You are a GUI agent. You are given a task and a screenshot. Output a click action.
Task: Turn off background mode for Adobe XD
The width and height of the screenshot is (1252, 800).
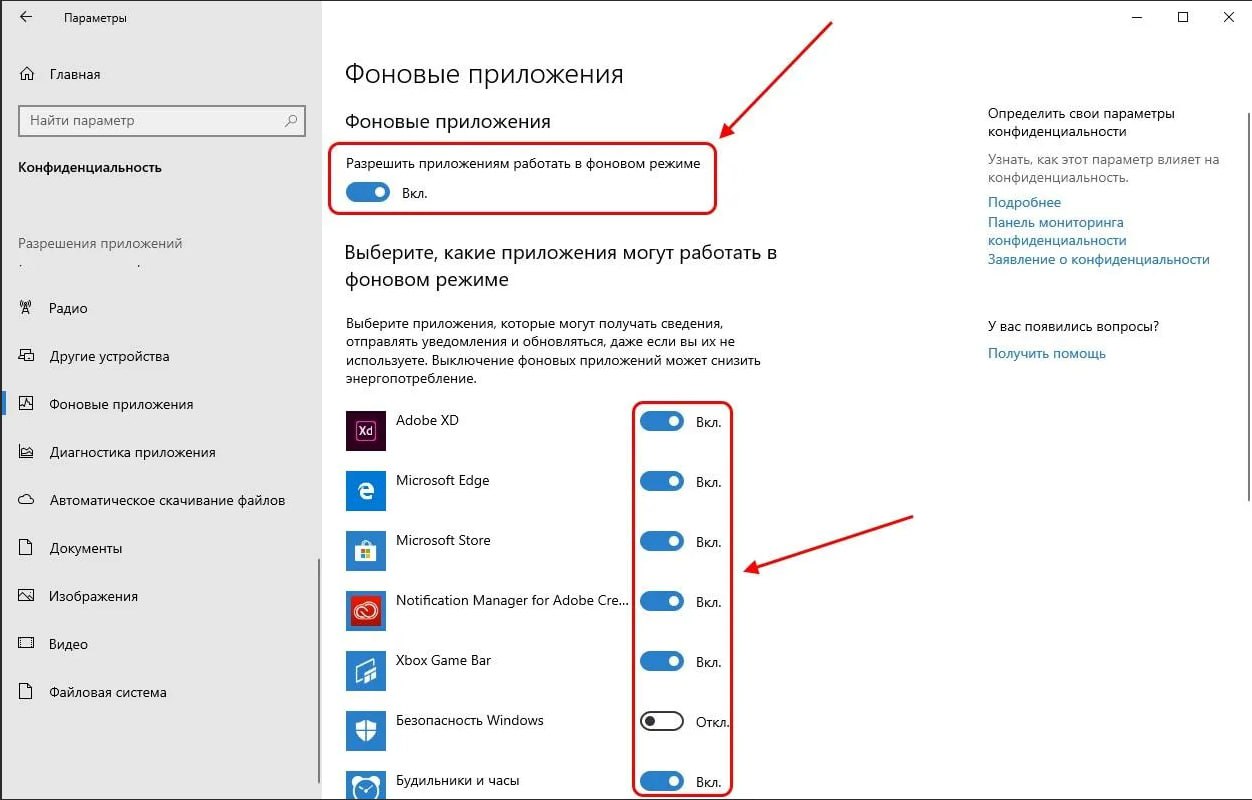(x=662, y=422)
